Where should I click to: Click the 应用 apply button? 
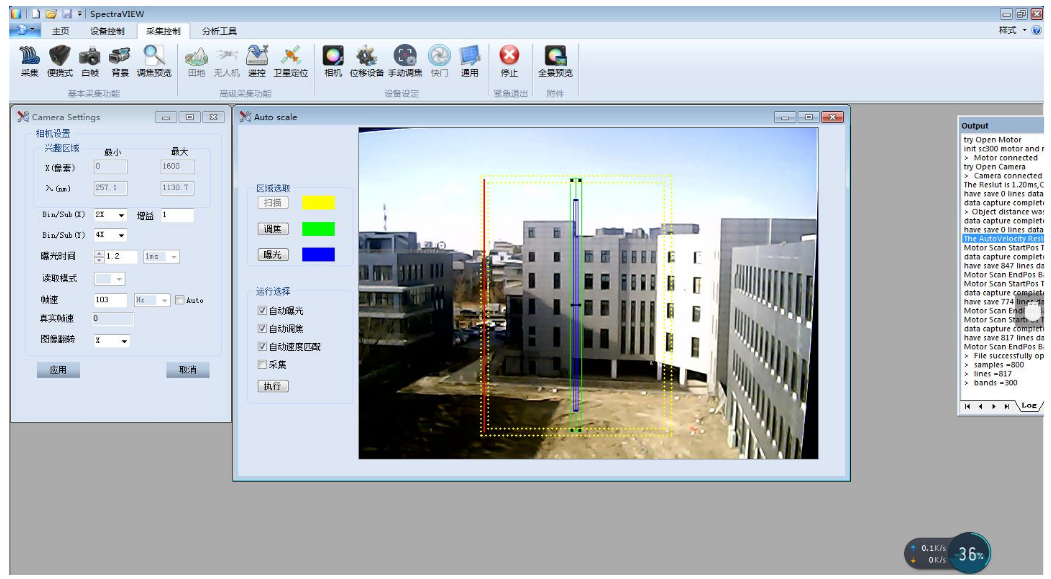[58, 370]
